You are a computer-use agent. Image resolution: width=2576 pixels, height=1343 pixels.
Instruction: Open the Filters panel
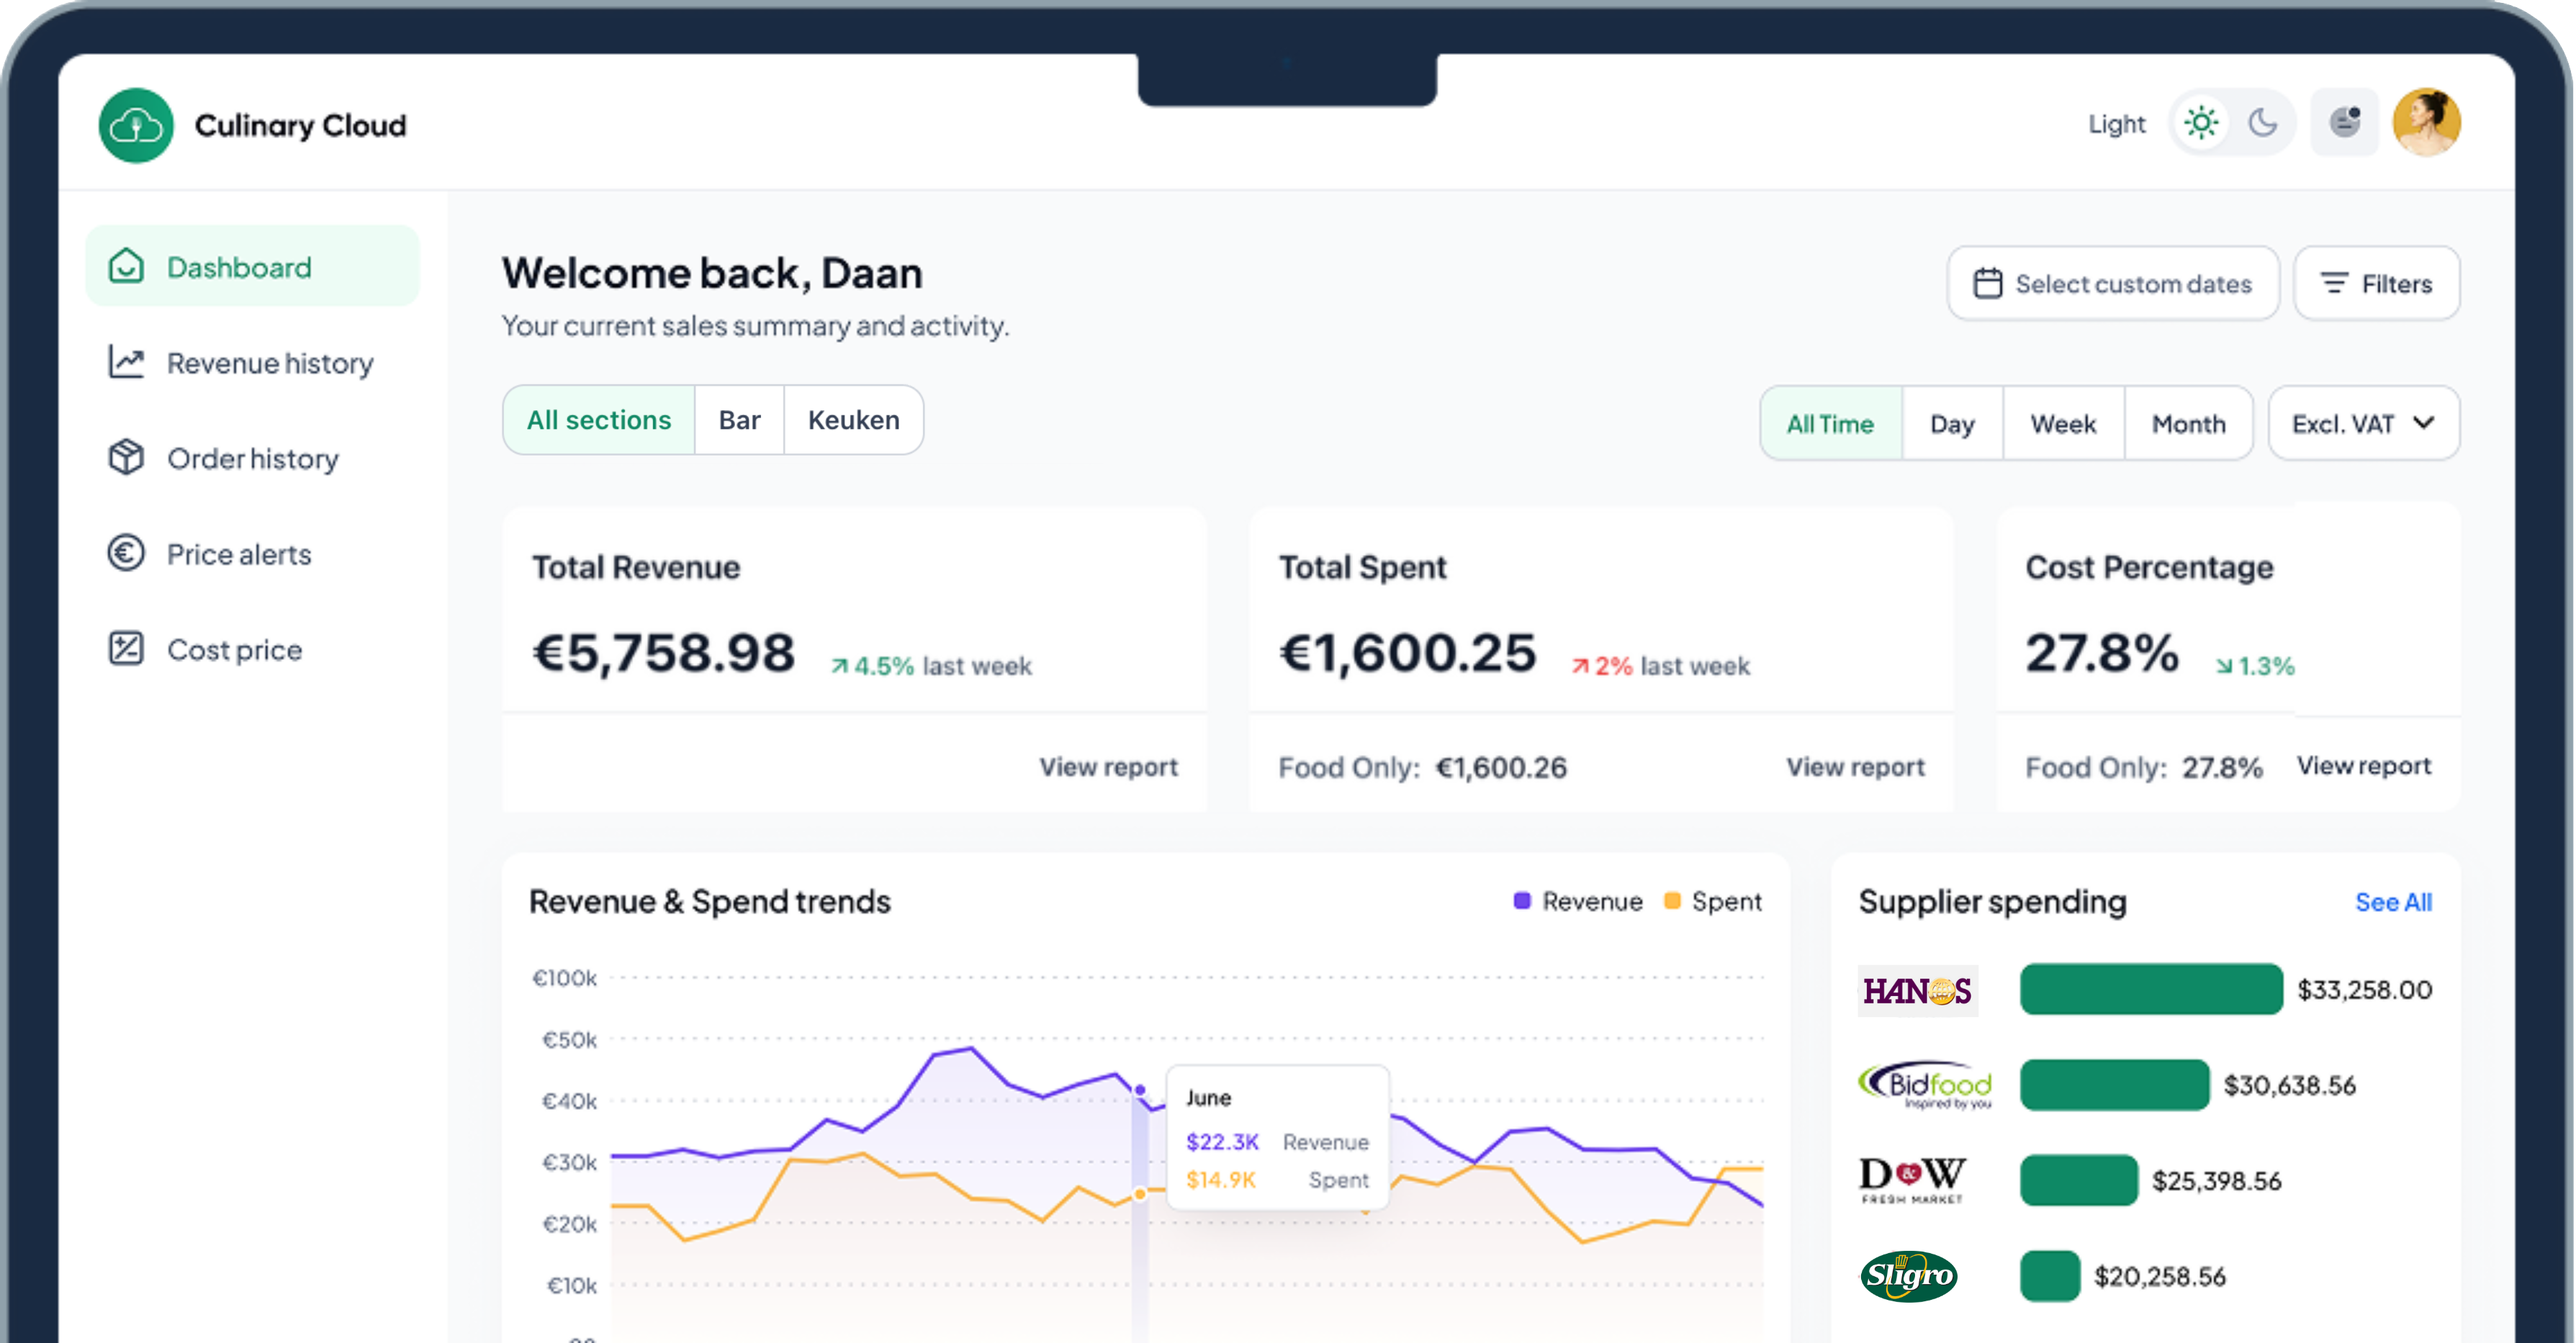click(x=2377, y=283)
